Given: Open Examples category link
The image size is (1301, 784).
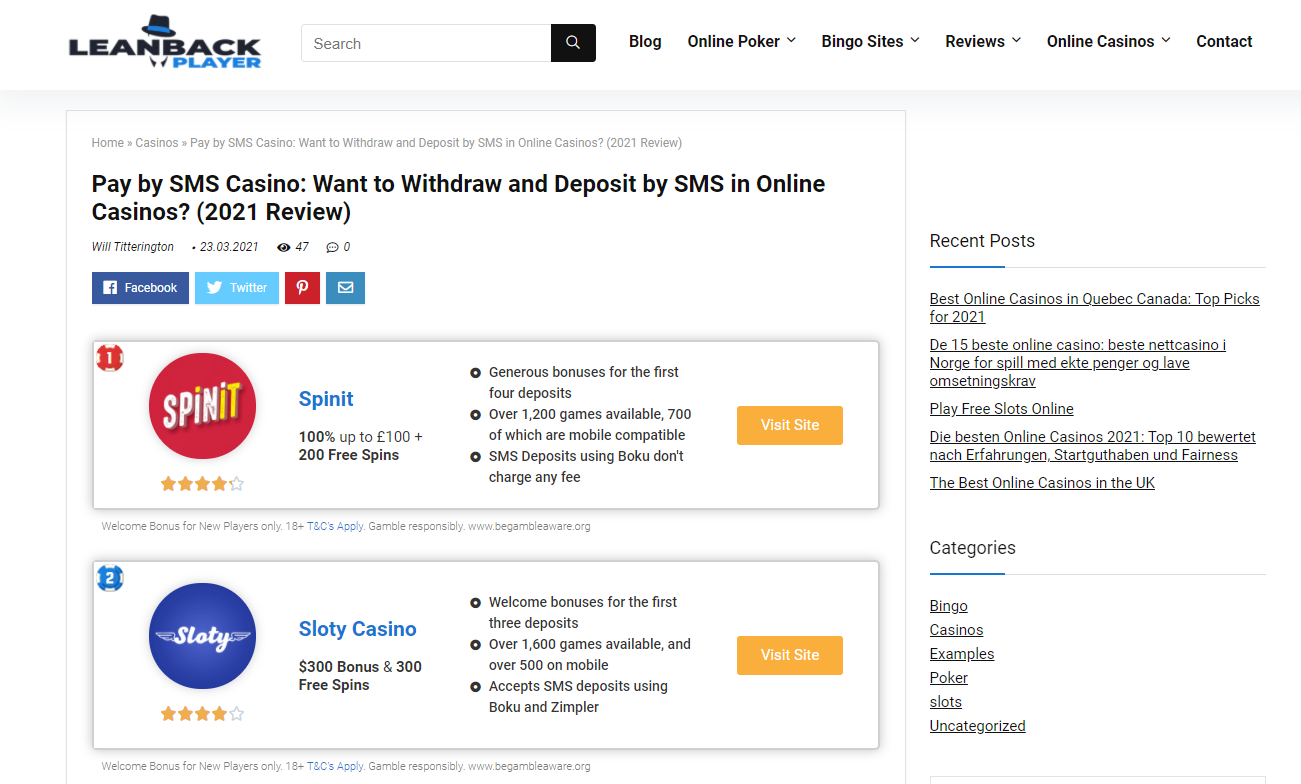Looking at the screenshot, I should (962, 654).
